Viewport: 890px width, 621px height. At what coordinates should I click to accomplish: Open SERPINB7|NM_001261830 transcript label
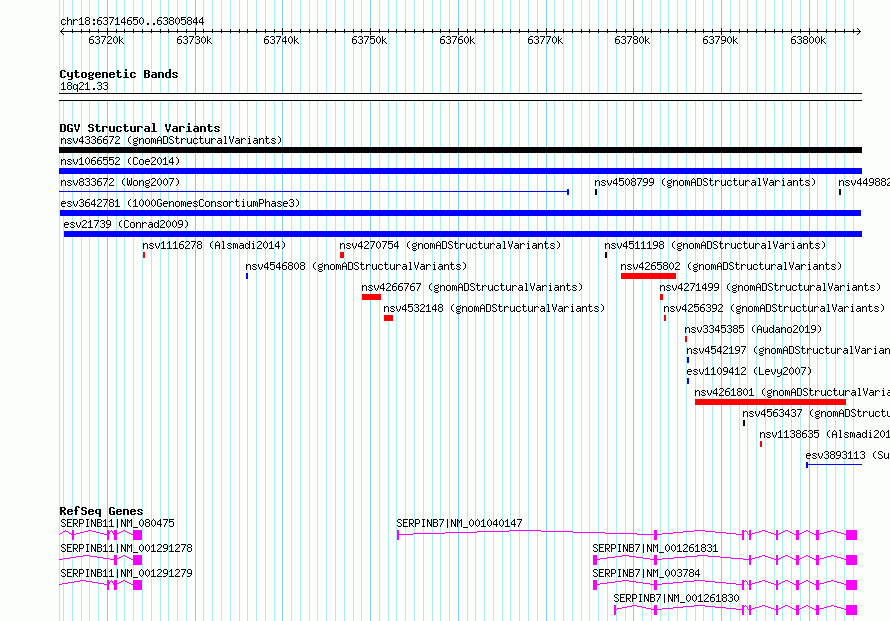[677, 598]
